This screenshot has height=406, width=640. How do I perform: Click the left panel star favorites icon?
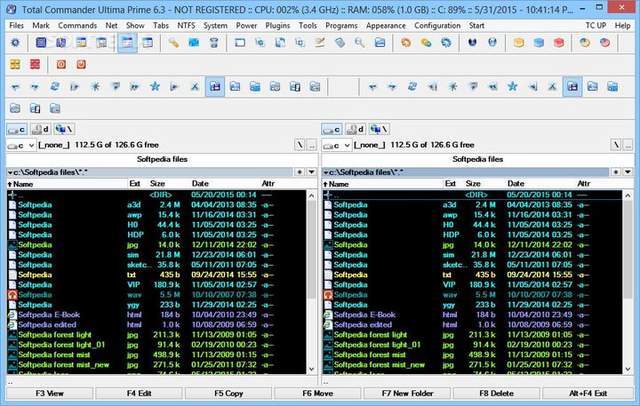[x=155, y=87]
